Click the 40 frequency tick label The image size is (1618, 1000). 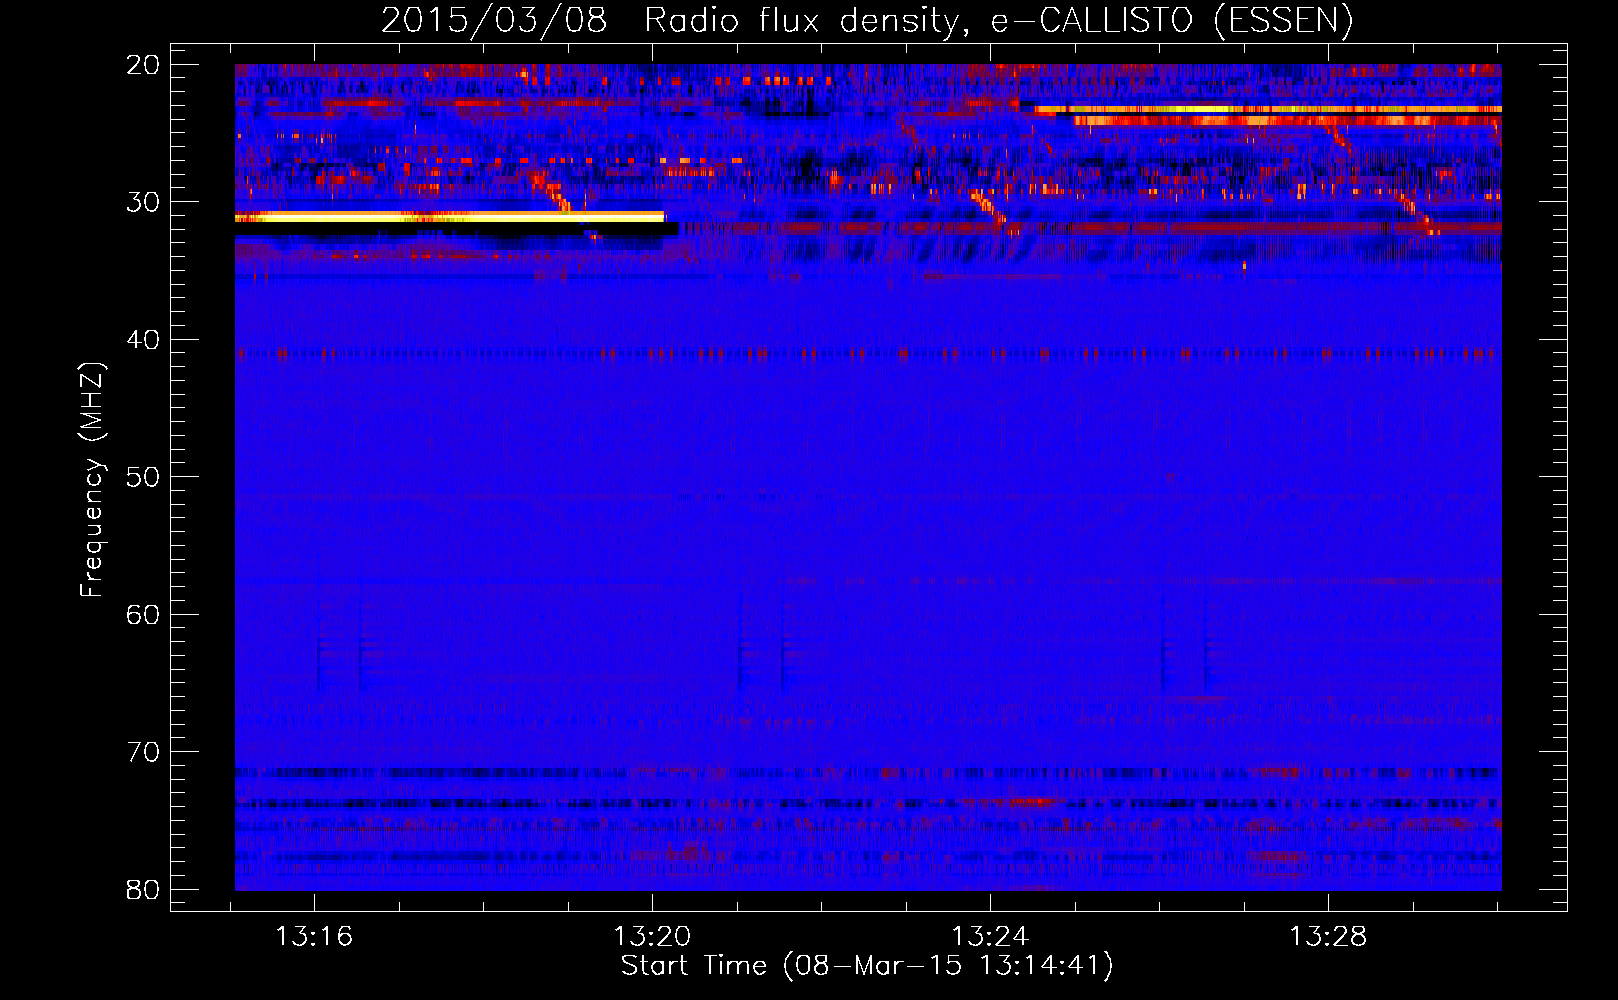point(143,340)
